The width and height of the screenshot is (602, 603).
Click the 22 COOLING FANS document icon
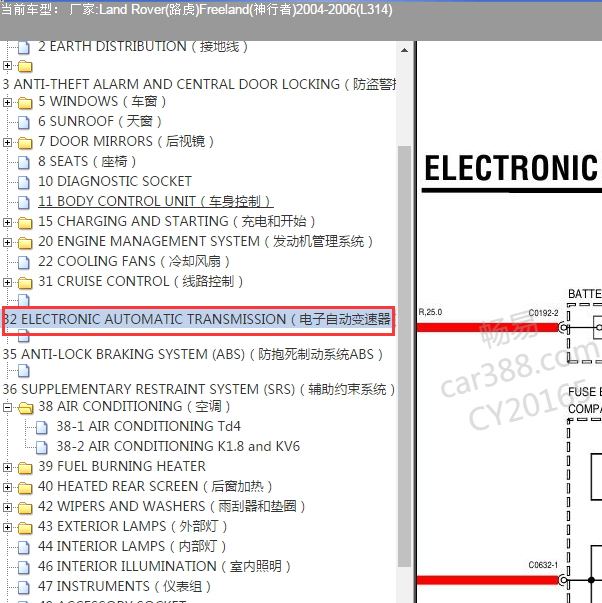tap(24, 262)
